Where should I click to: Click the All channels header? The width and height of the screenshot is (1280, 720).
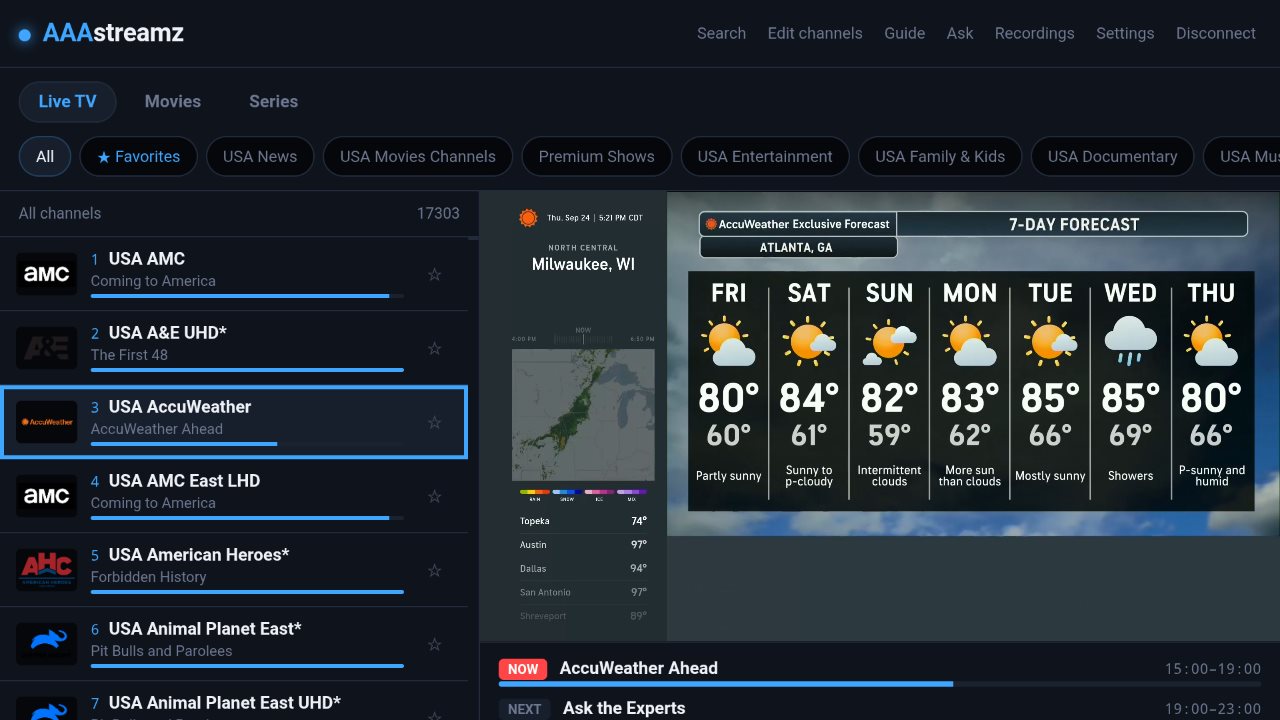click(x=60, y=213)
